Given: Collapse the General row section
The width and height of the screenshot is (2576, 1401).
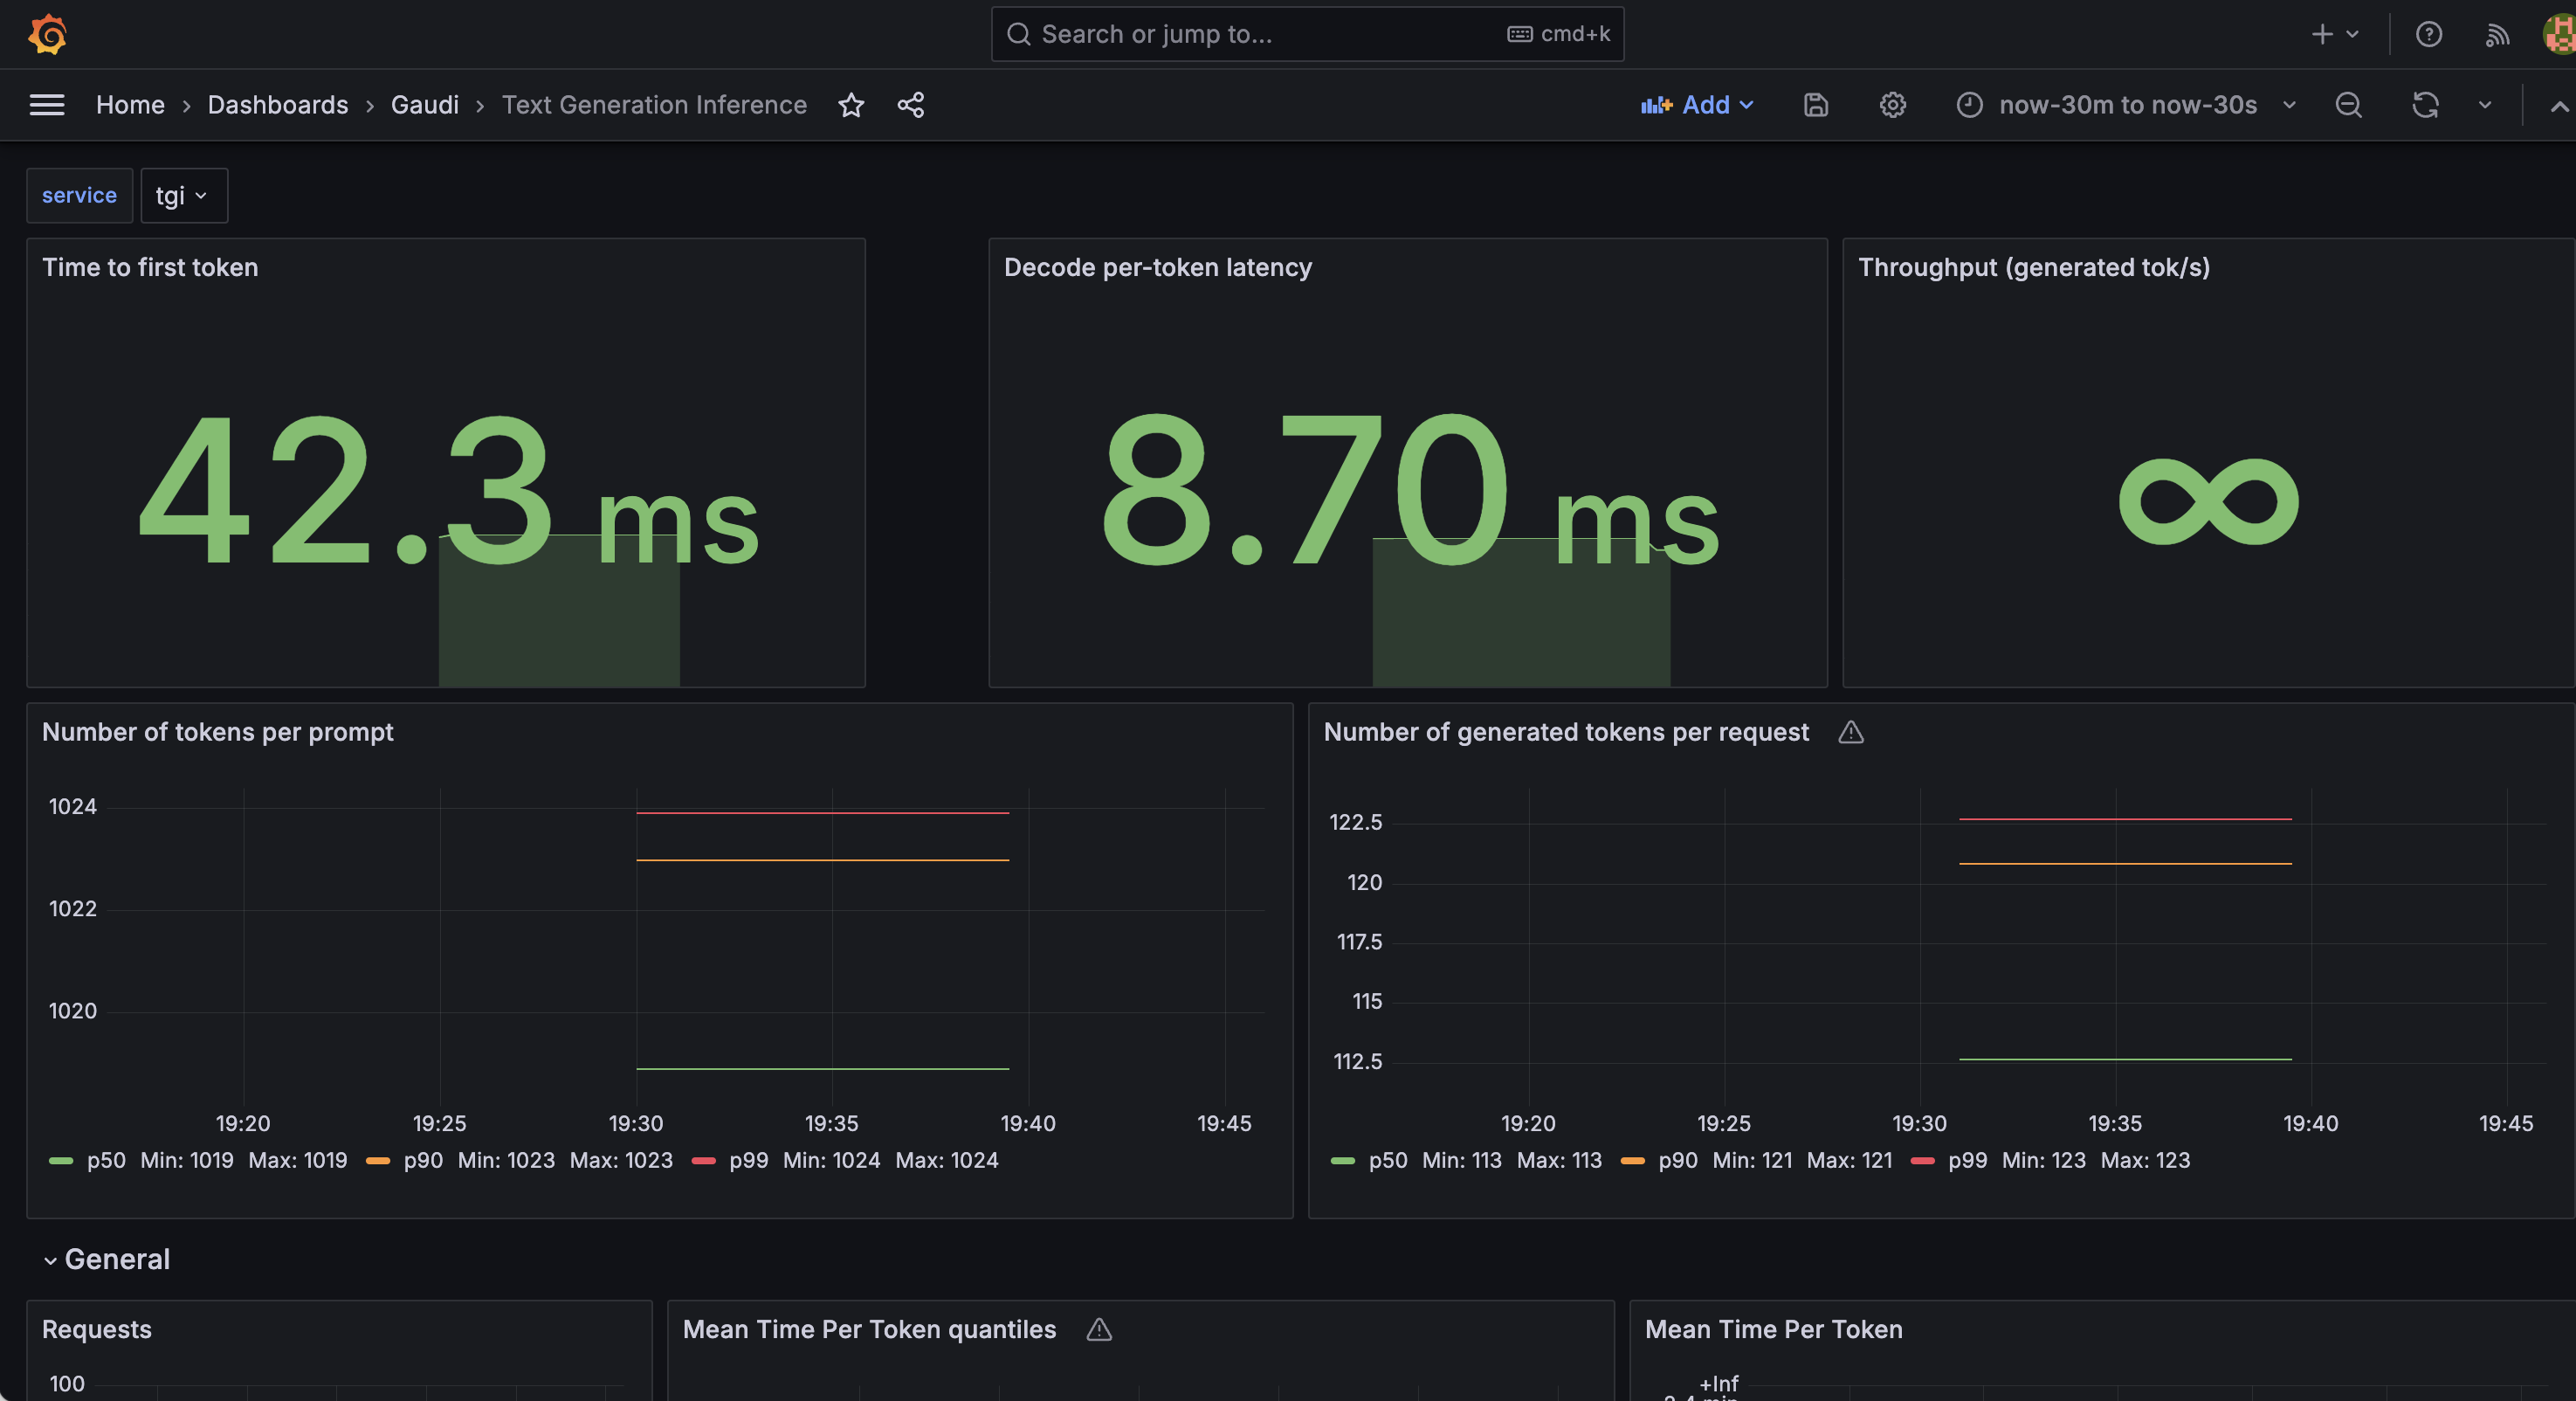Looking at the screenshot, I should (x=107, y=1259).
